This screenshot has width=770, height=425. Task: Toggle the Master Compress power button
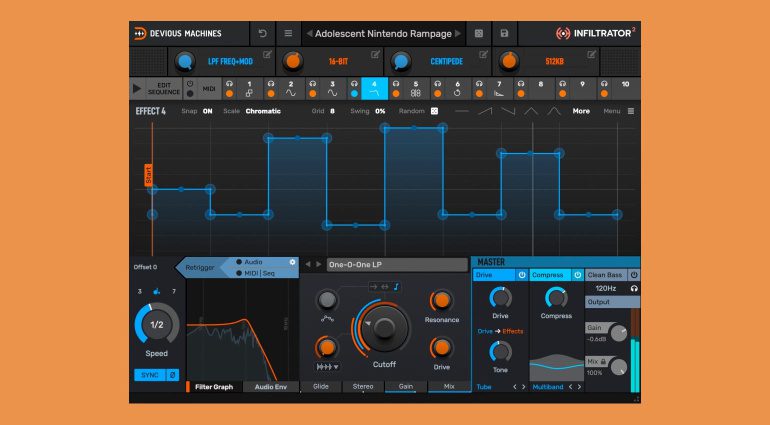578,275
